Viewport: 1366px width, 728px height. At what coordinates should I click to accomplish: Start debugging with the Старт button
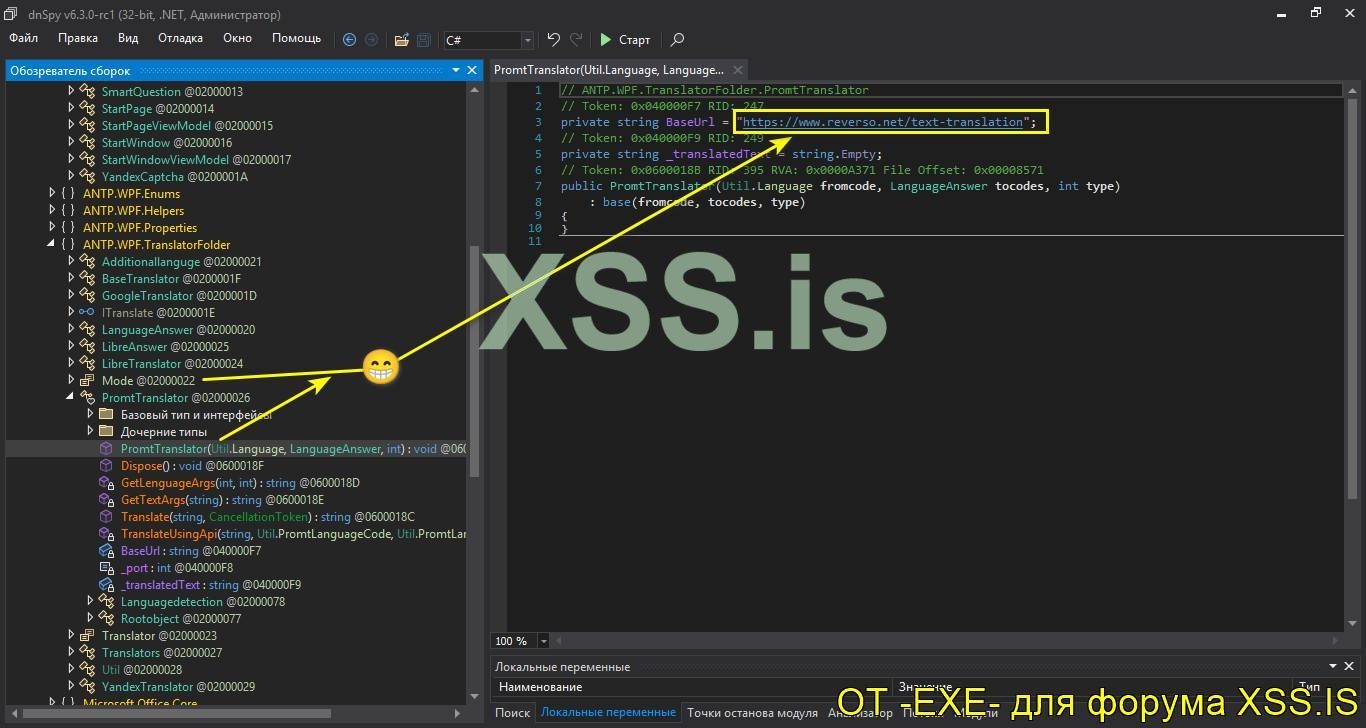point(625,40)
